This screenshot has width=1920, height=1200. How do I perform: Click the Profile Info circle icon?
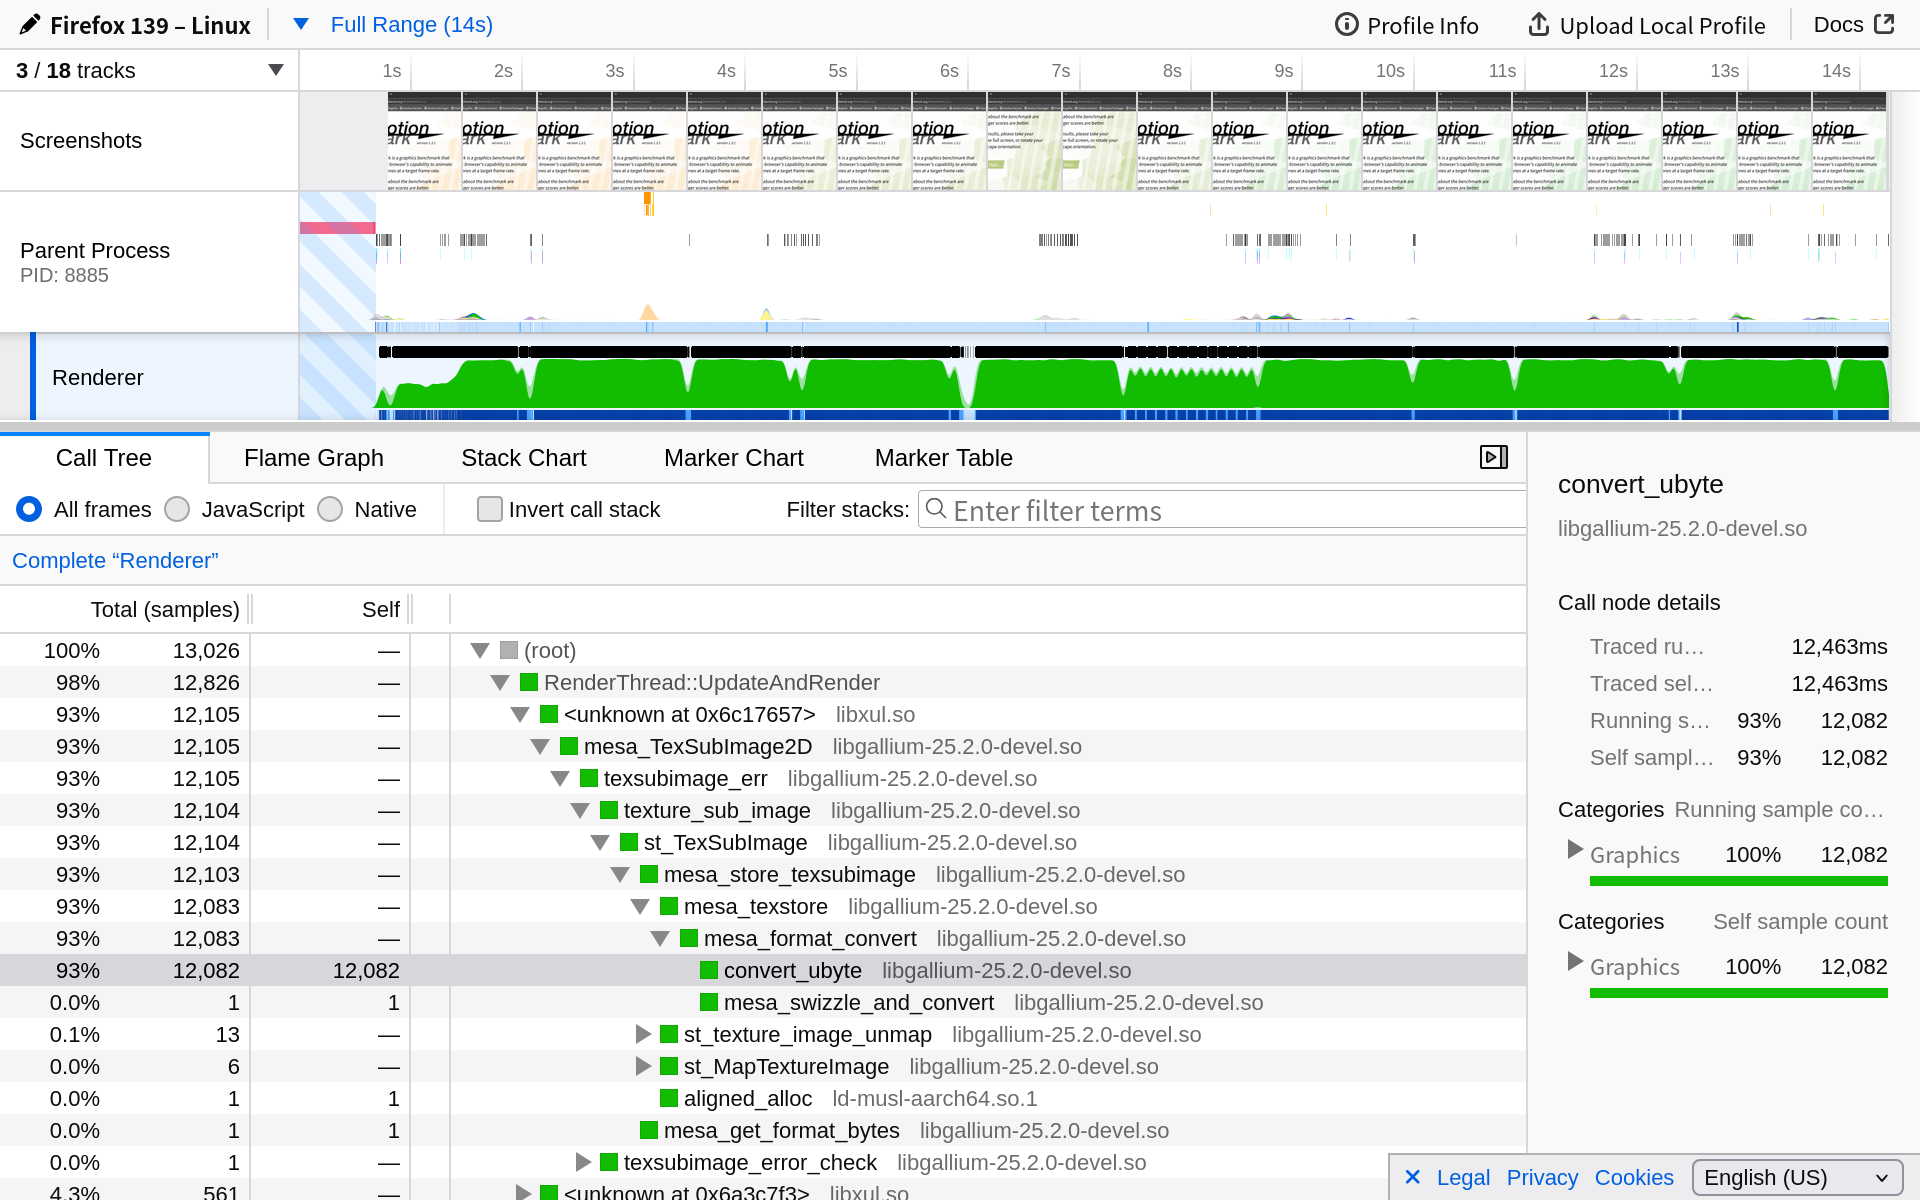coord(1347,24)
